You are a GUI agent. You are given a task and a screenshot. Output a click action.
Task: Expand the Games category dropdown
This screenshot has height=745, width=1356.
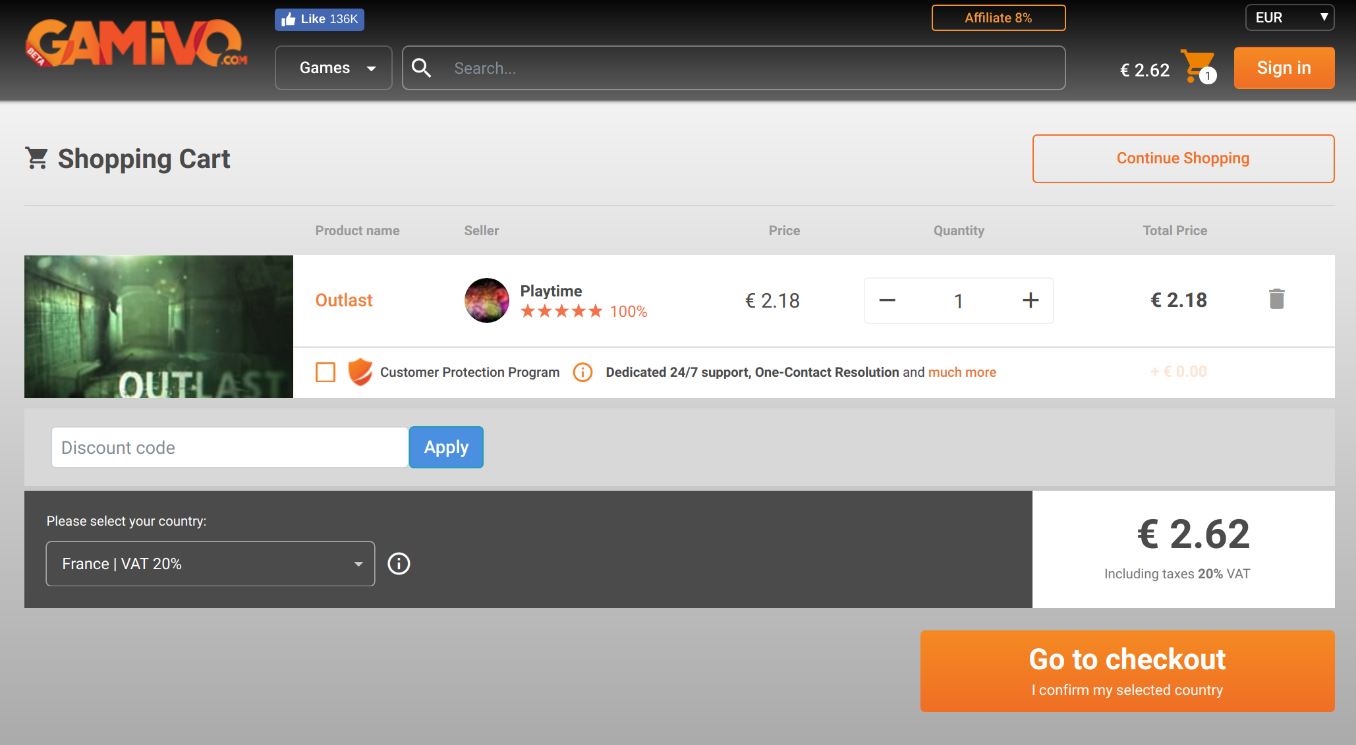[334, 68]
